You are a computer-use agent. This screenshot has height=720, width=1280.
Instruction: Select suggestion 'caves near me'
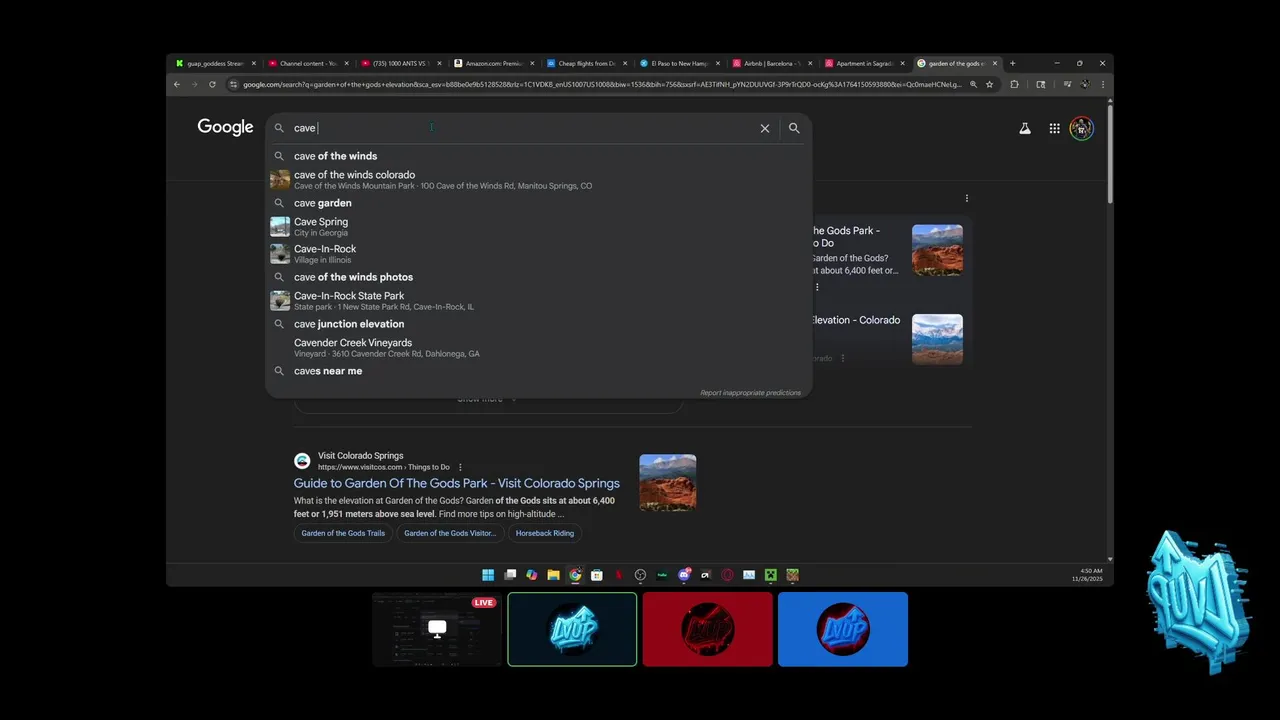pos(538,371)
